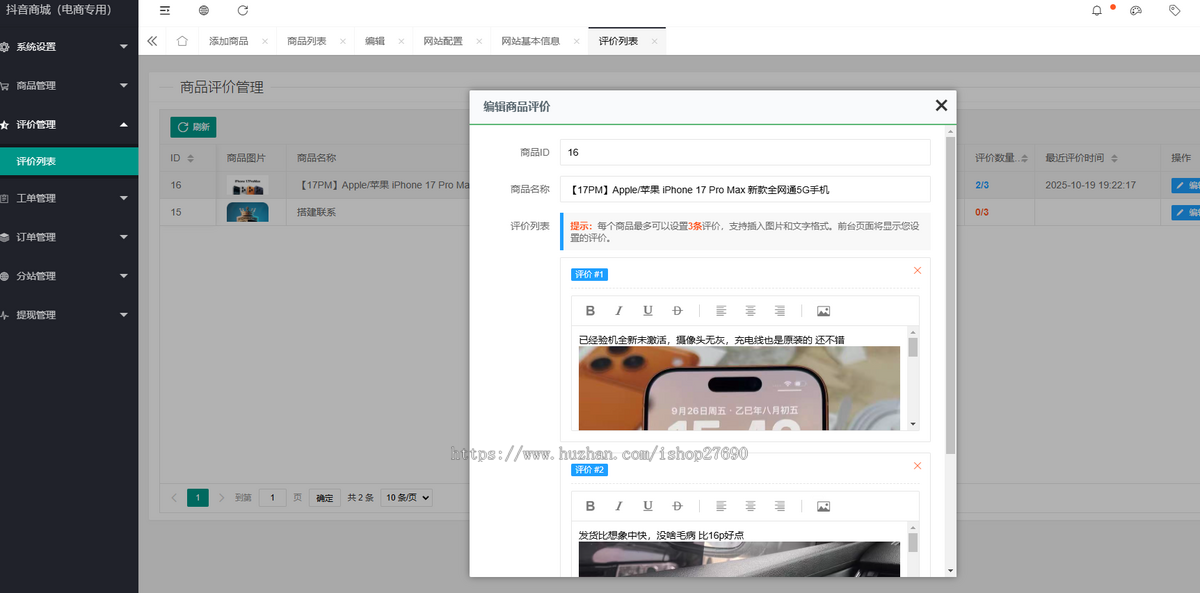1200x593 pixels.
Task: Open the notification bell icon
Action: 1097,10
